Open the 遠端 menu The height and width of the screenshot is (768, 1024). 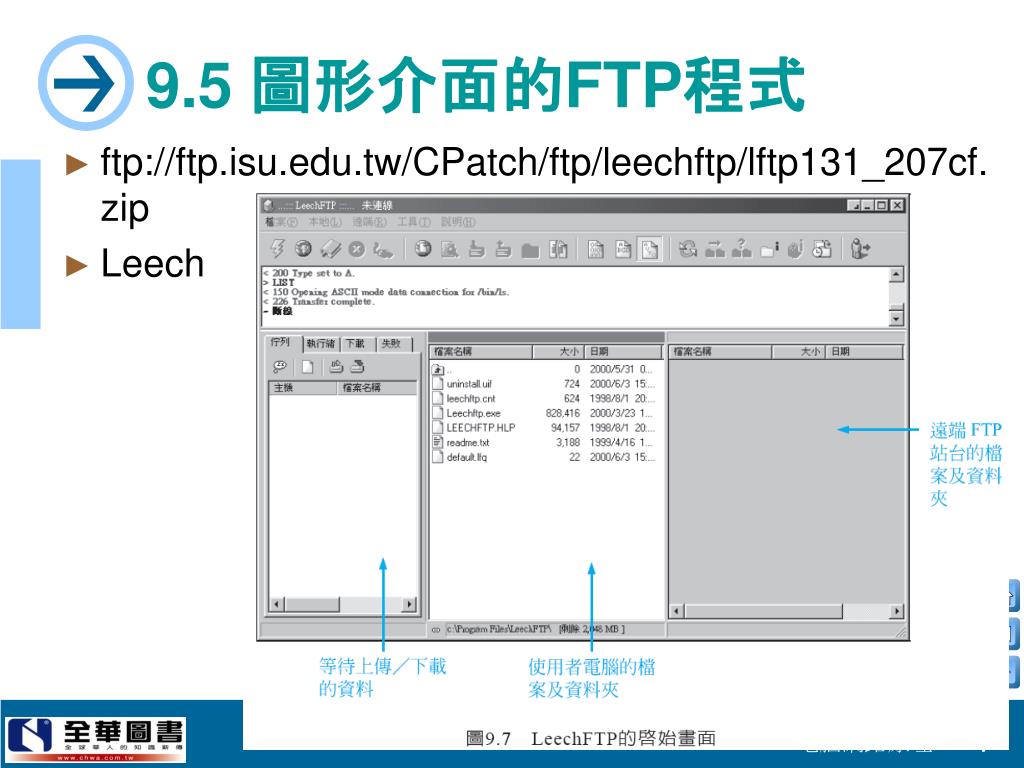(369, 222)
